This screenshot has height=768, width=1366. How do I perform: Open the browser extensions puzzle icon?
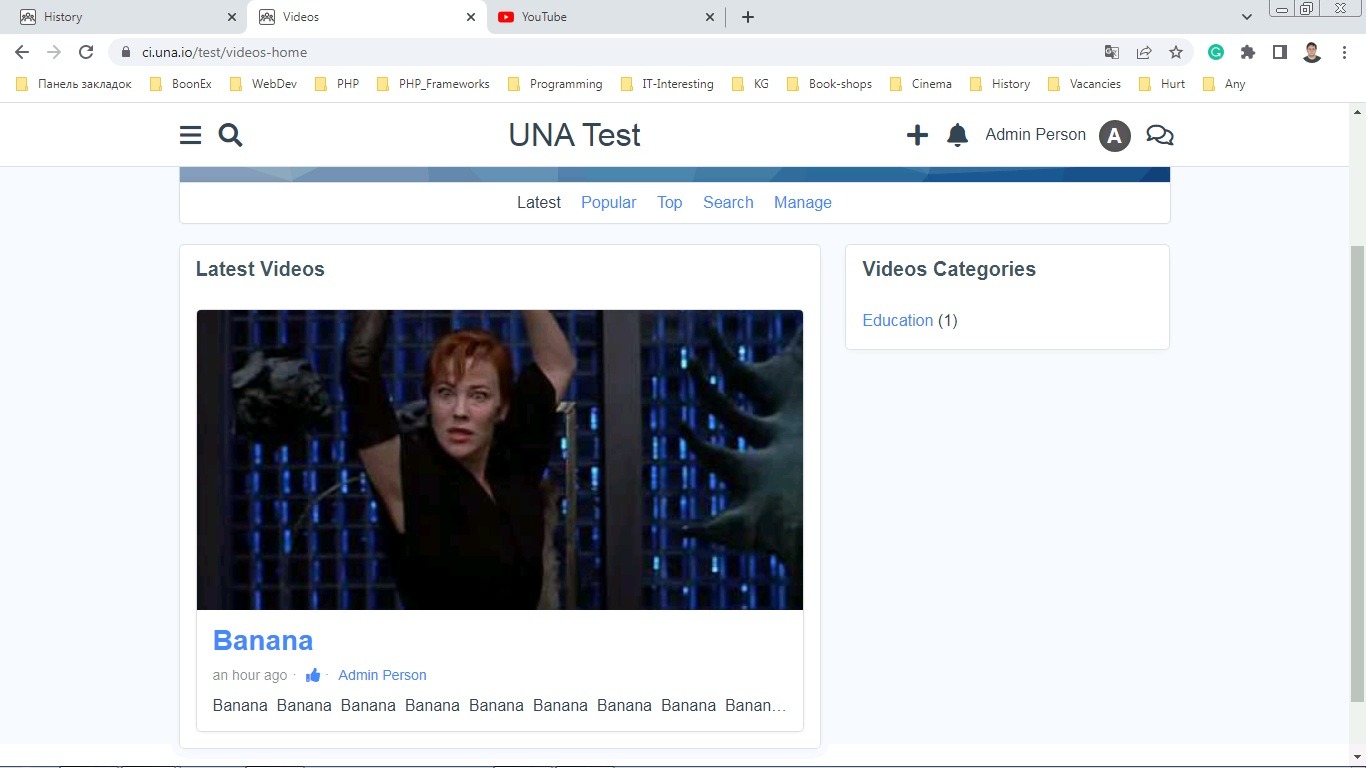tap(1247, 52)
